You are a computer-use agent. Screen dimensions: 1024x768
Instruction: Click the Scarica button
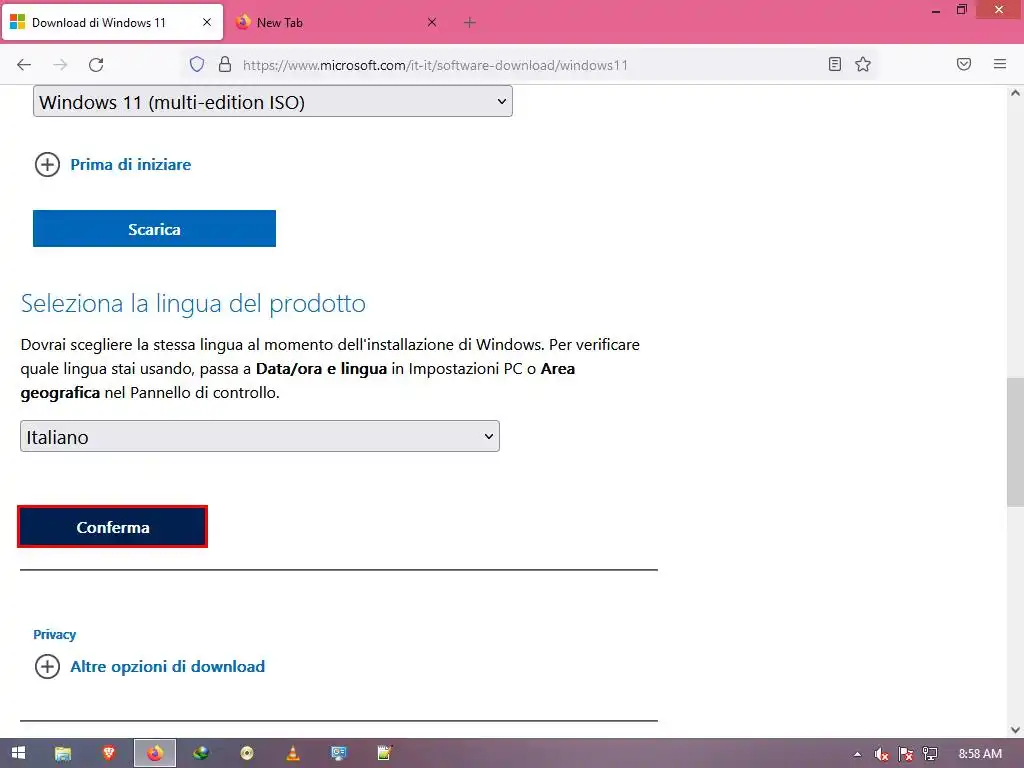(154, 229)
